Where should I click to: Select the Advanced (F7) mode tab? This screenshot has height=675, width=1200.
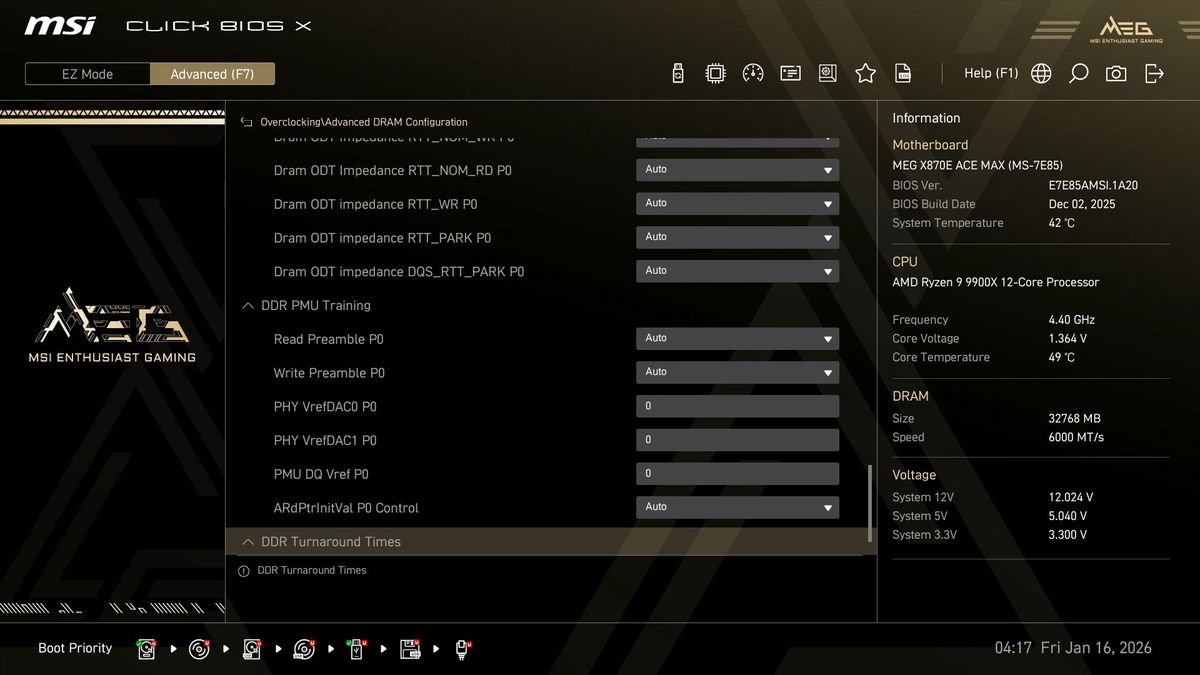click(x=212, y=74)
